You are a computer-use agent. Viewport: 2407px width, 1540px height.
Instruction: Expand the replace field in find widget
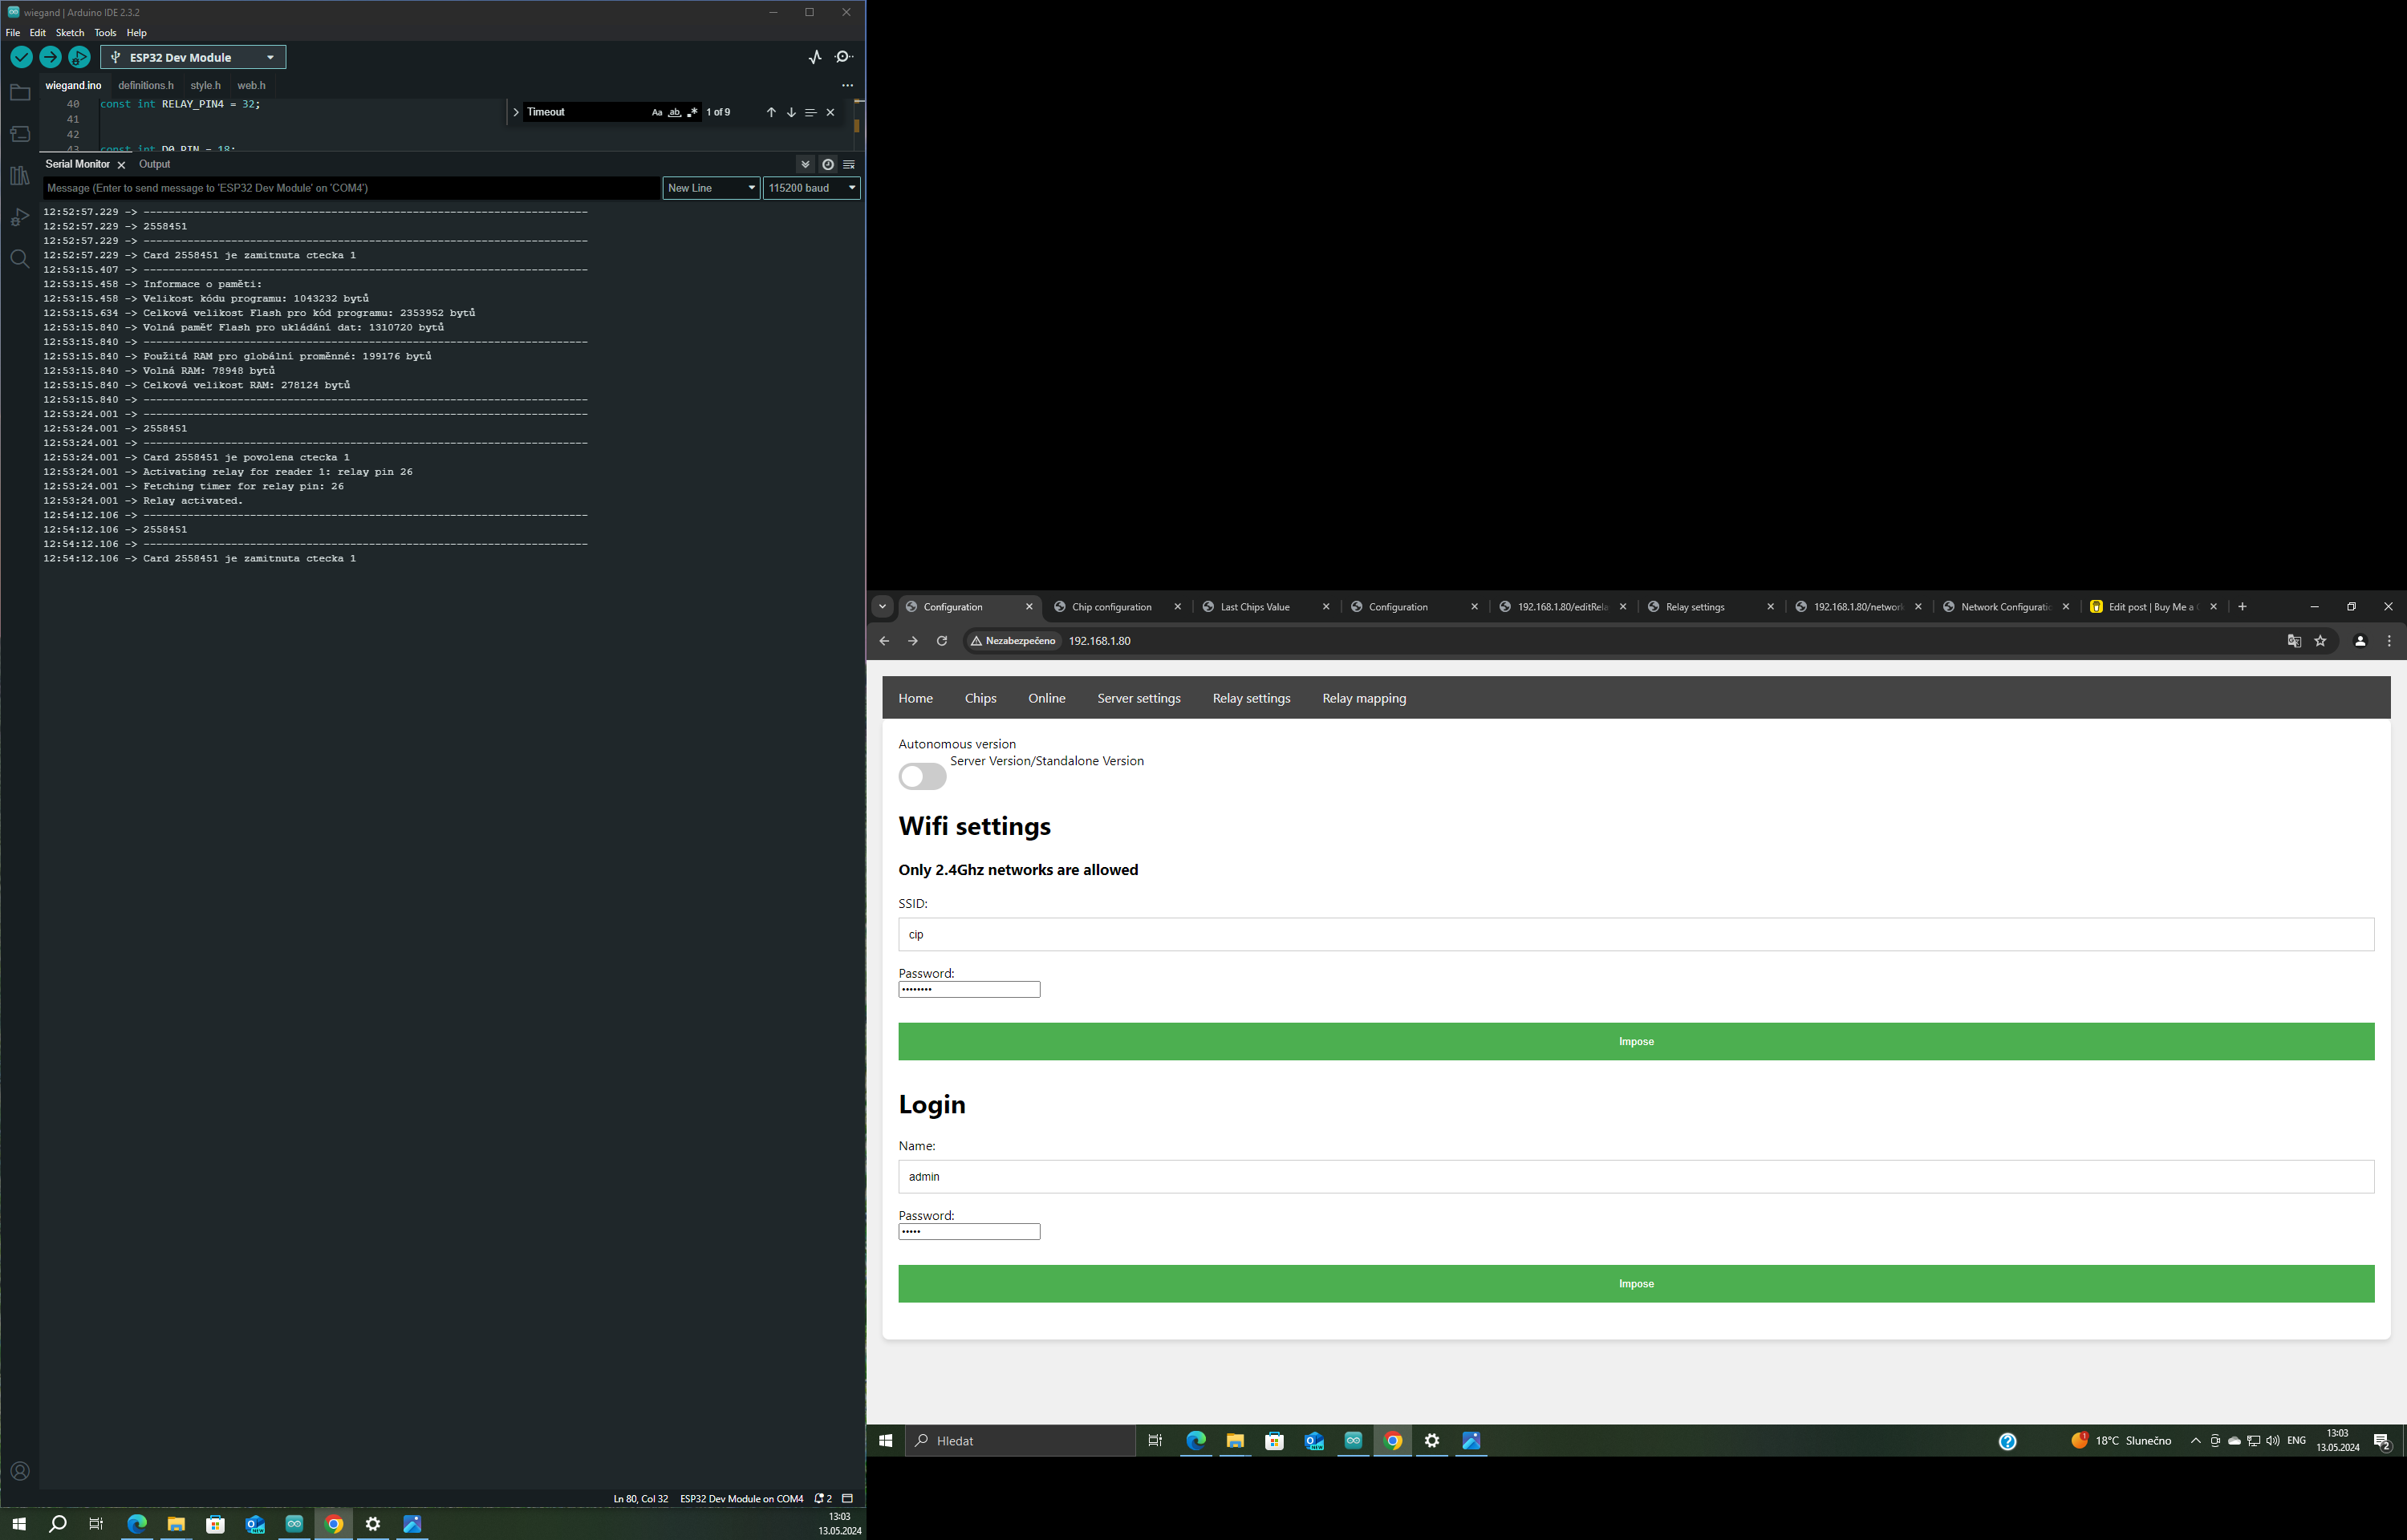click(516, 112)
